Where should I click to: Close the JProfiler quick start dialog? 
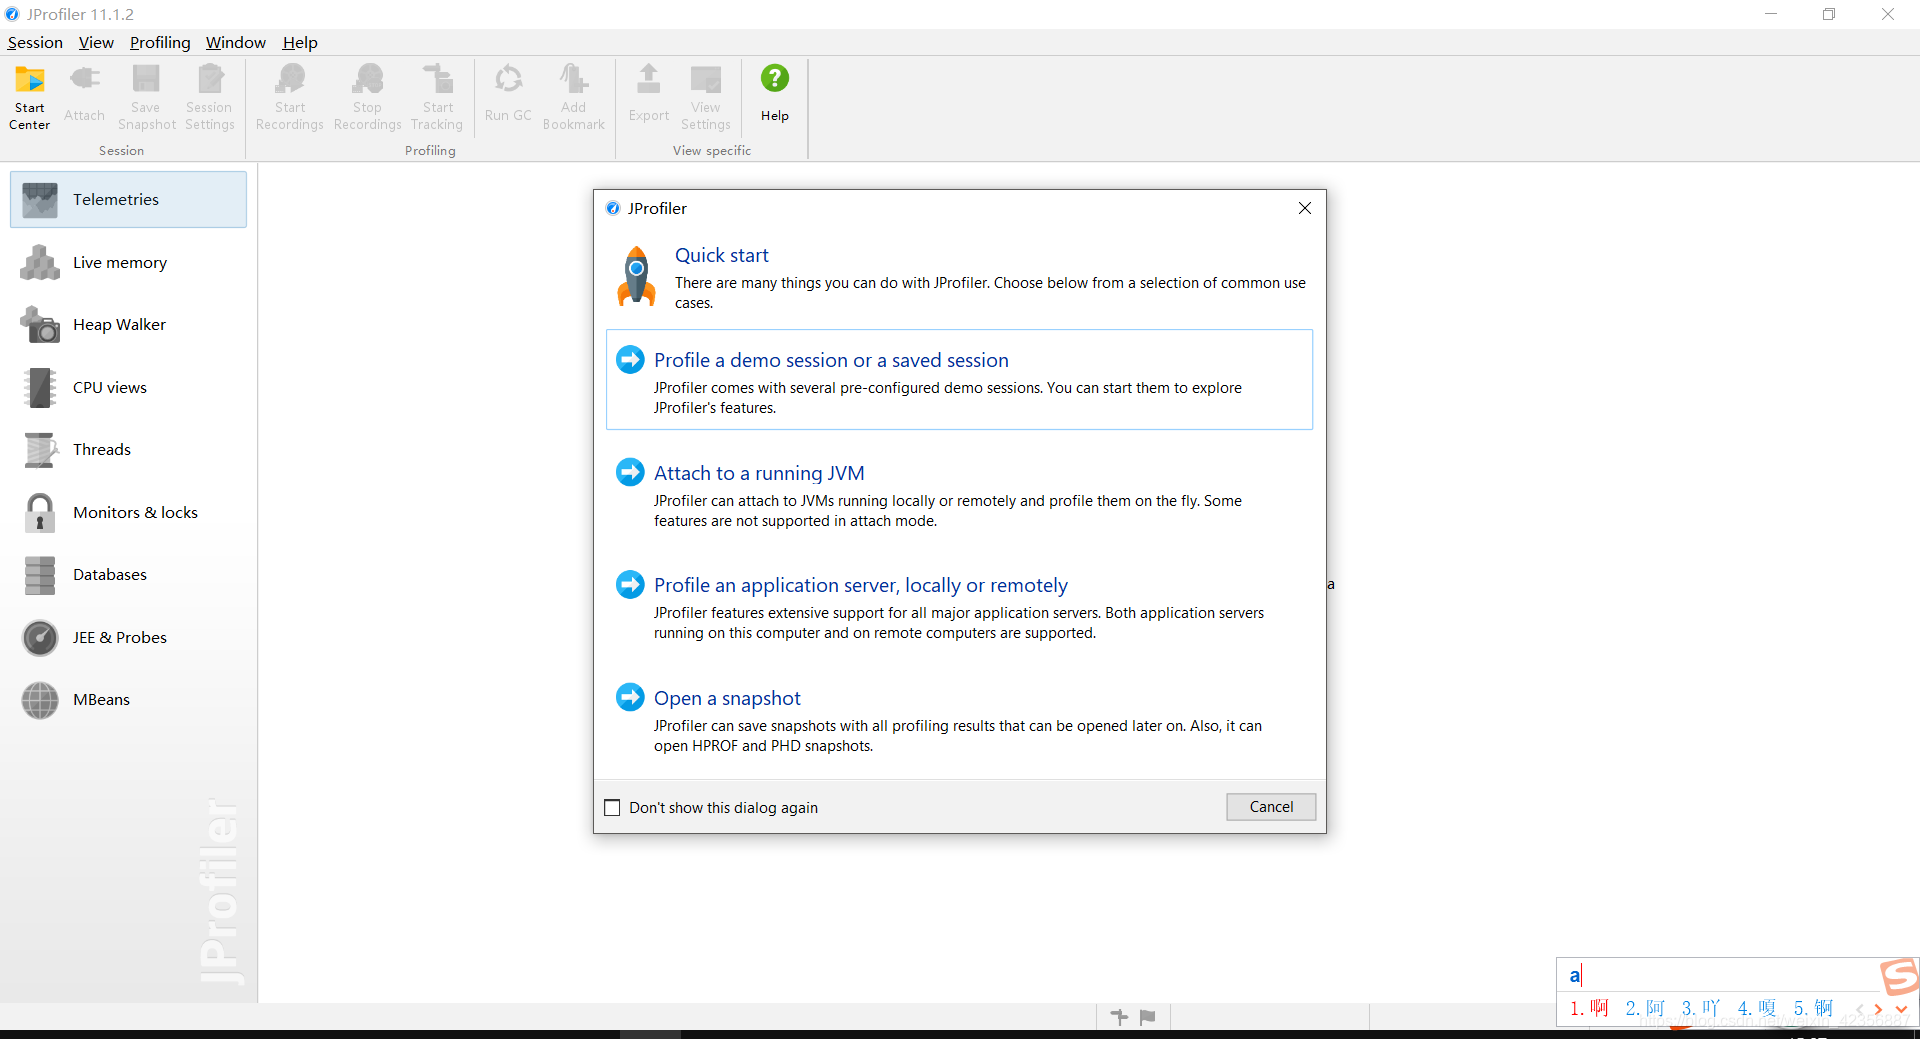1305,208
